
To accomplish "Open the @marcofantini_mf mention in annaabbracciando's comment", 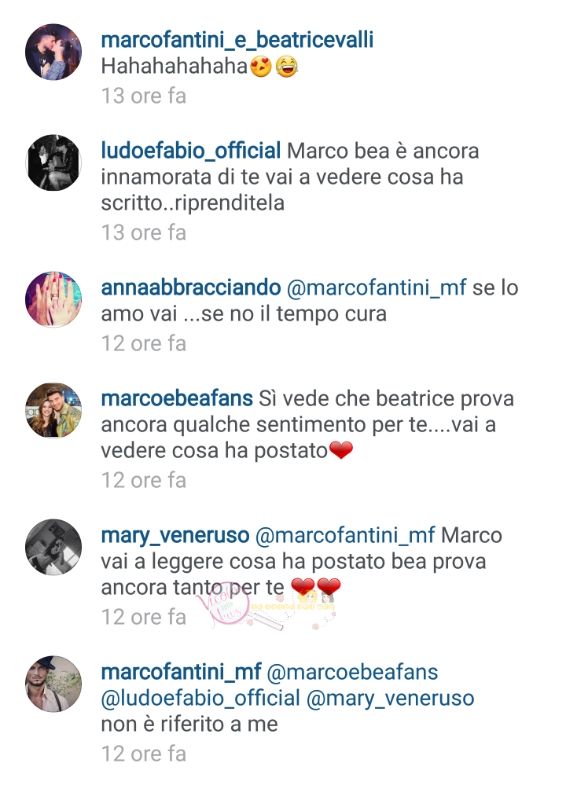I will click(x=376, y=288).
